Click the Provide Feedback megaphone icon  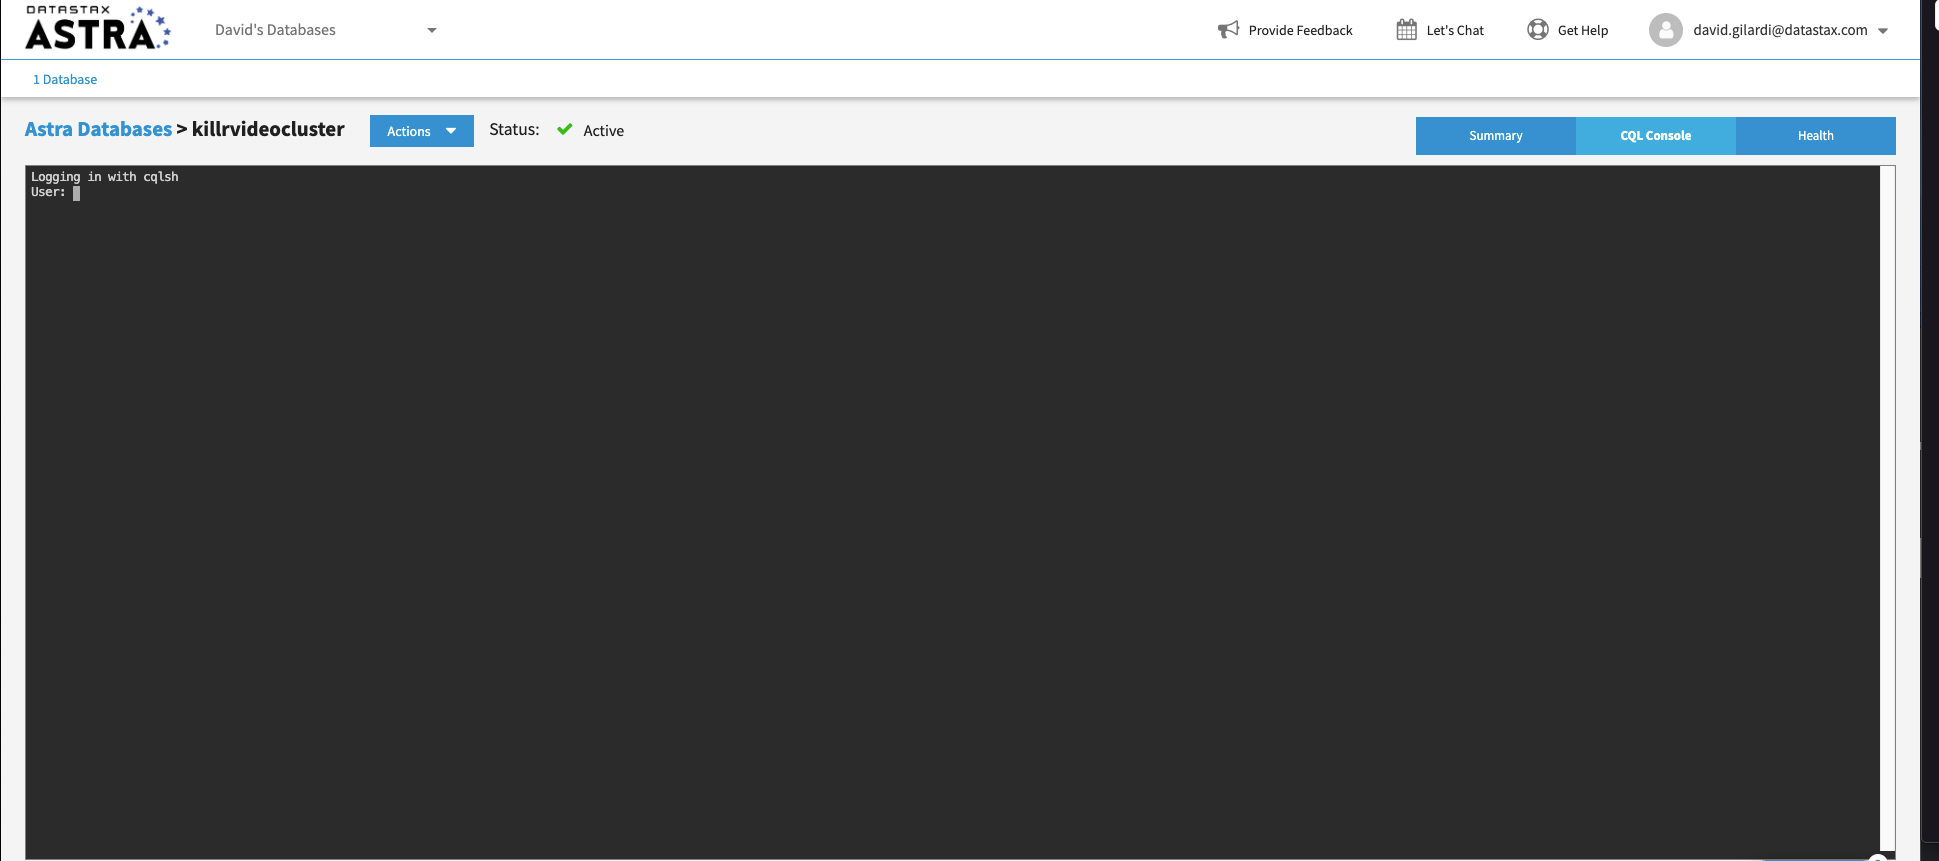1228,30
